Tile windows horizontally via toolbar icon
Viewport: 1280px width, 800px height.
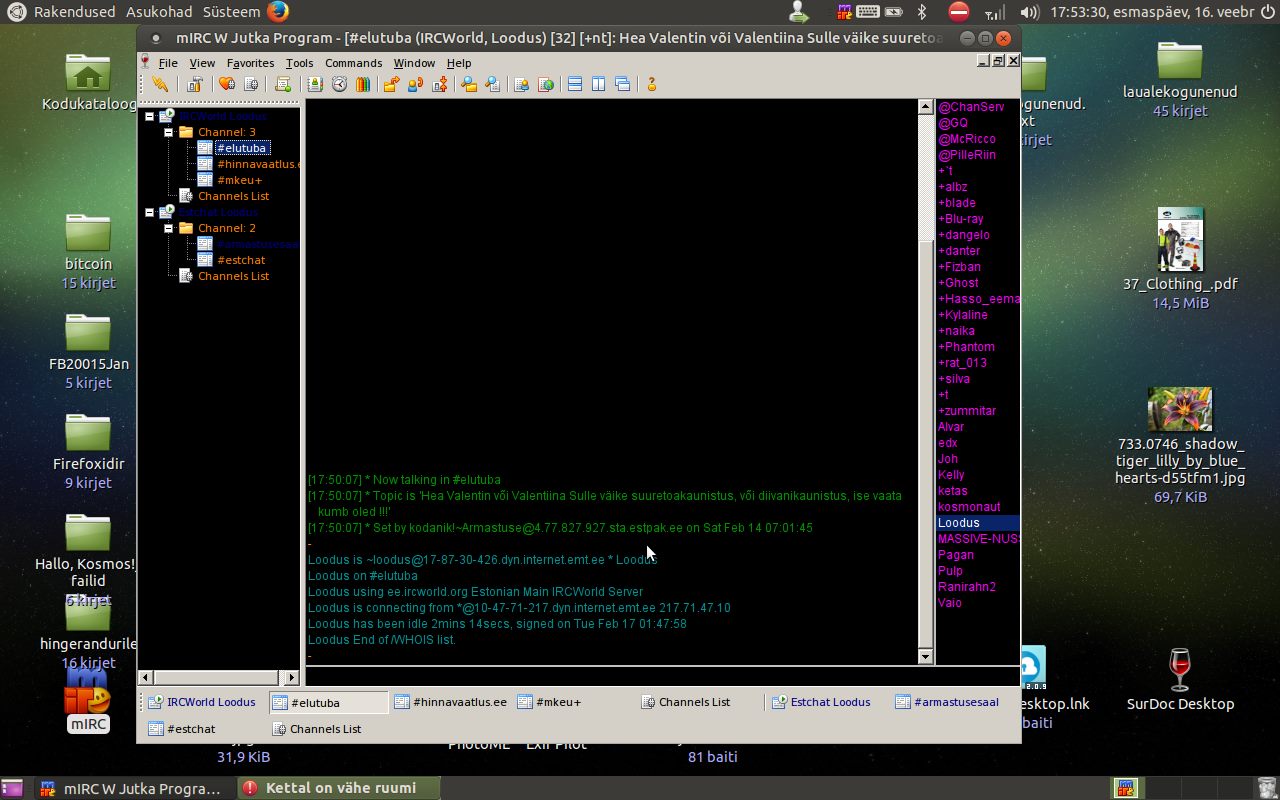pyautogui.click(x=575, y=84)
